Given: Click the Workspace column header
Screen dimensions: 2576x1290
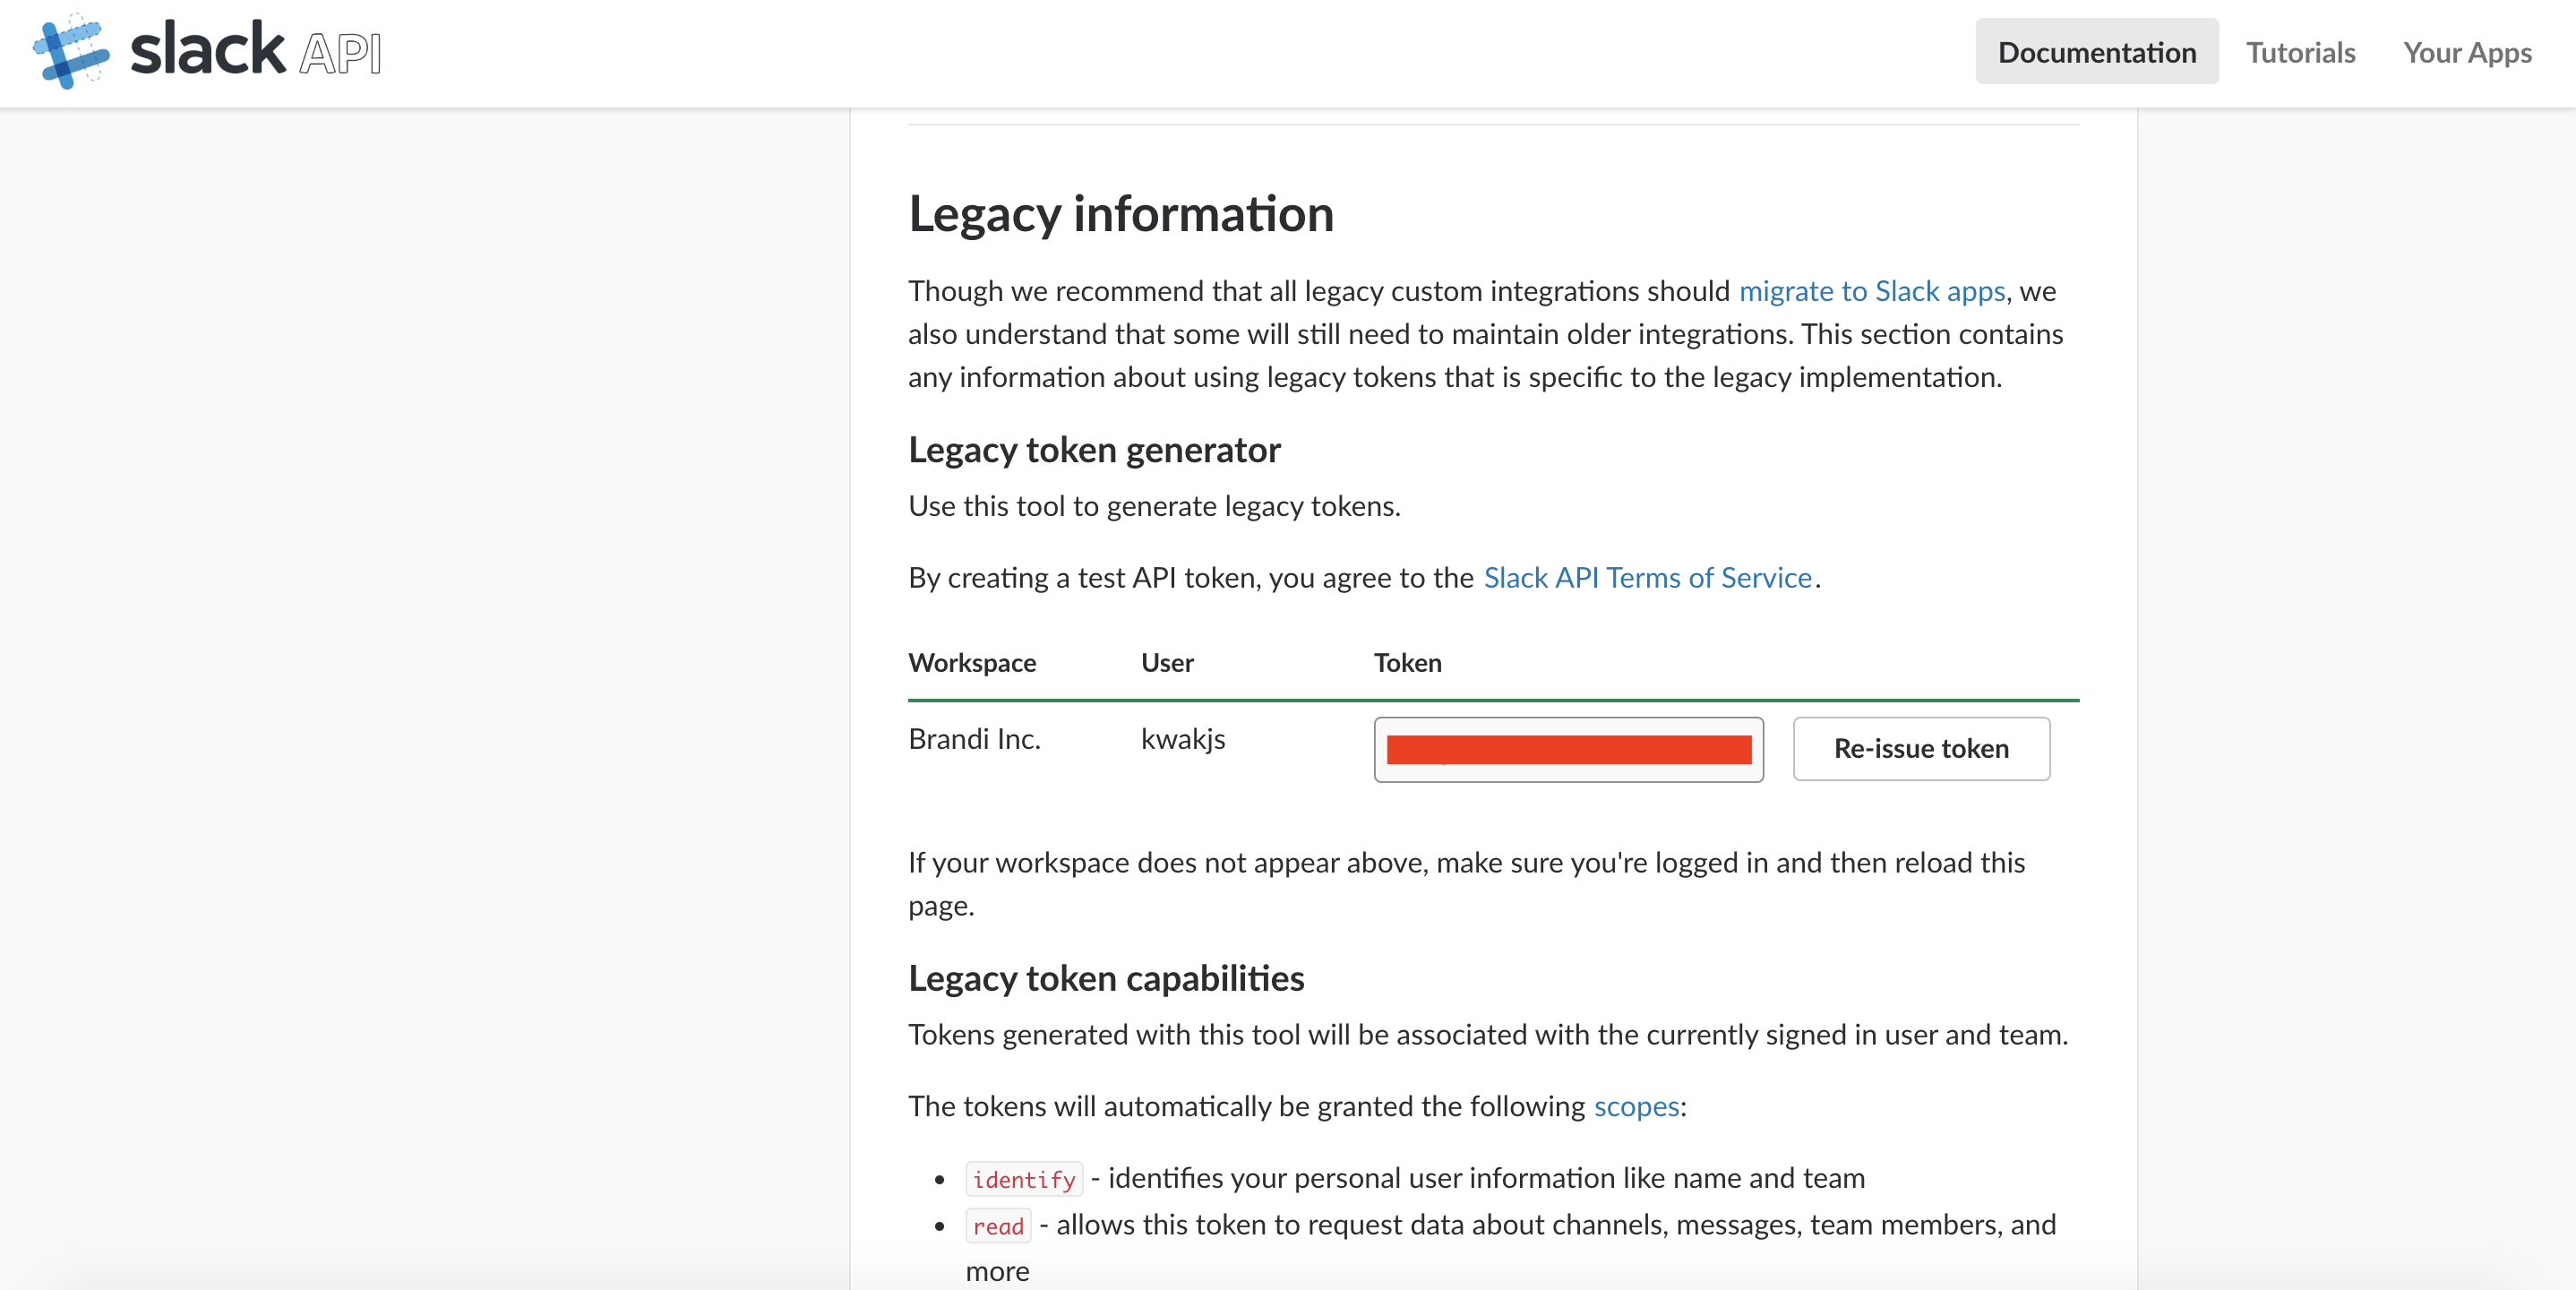Looking at the screenshot, I should pyautogui.click(x=972, y=663).
